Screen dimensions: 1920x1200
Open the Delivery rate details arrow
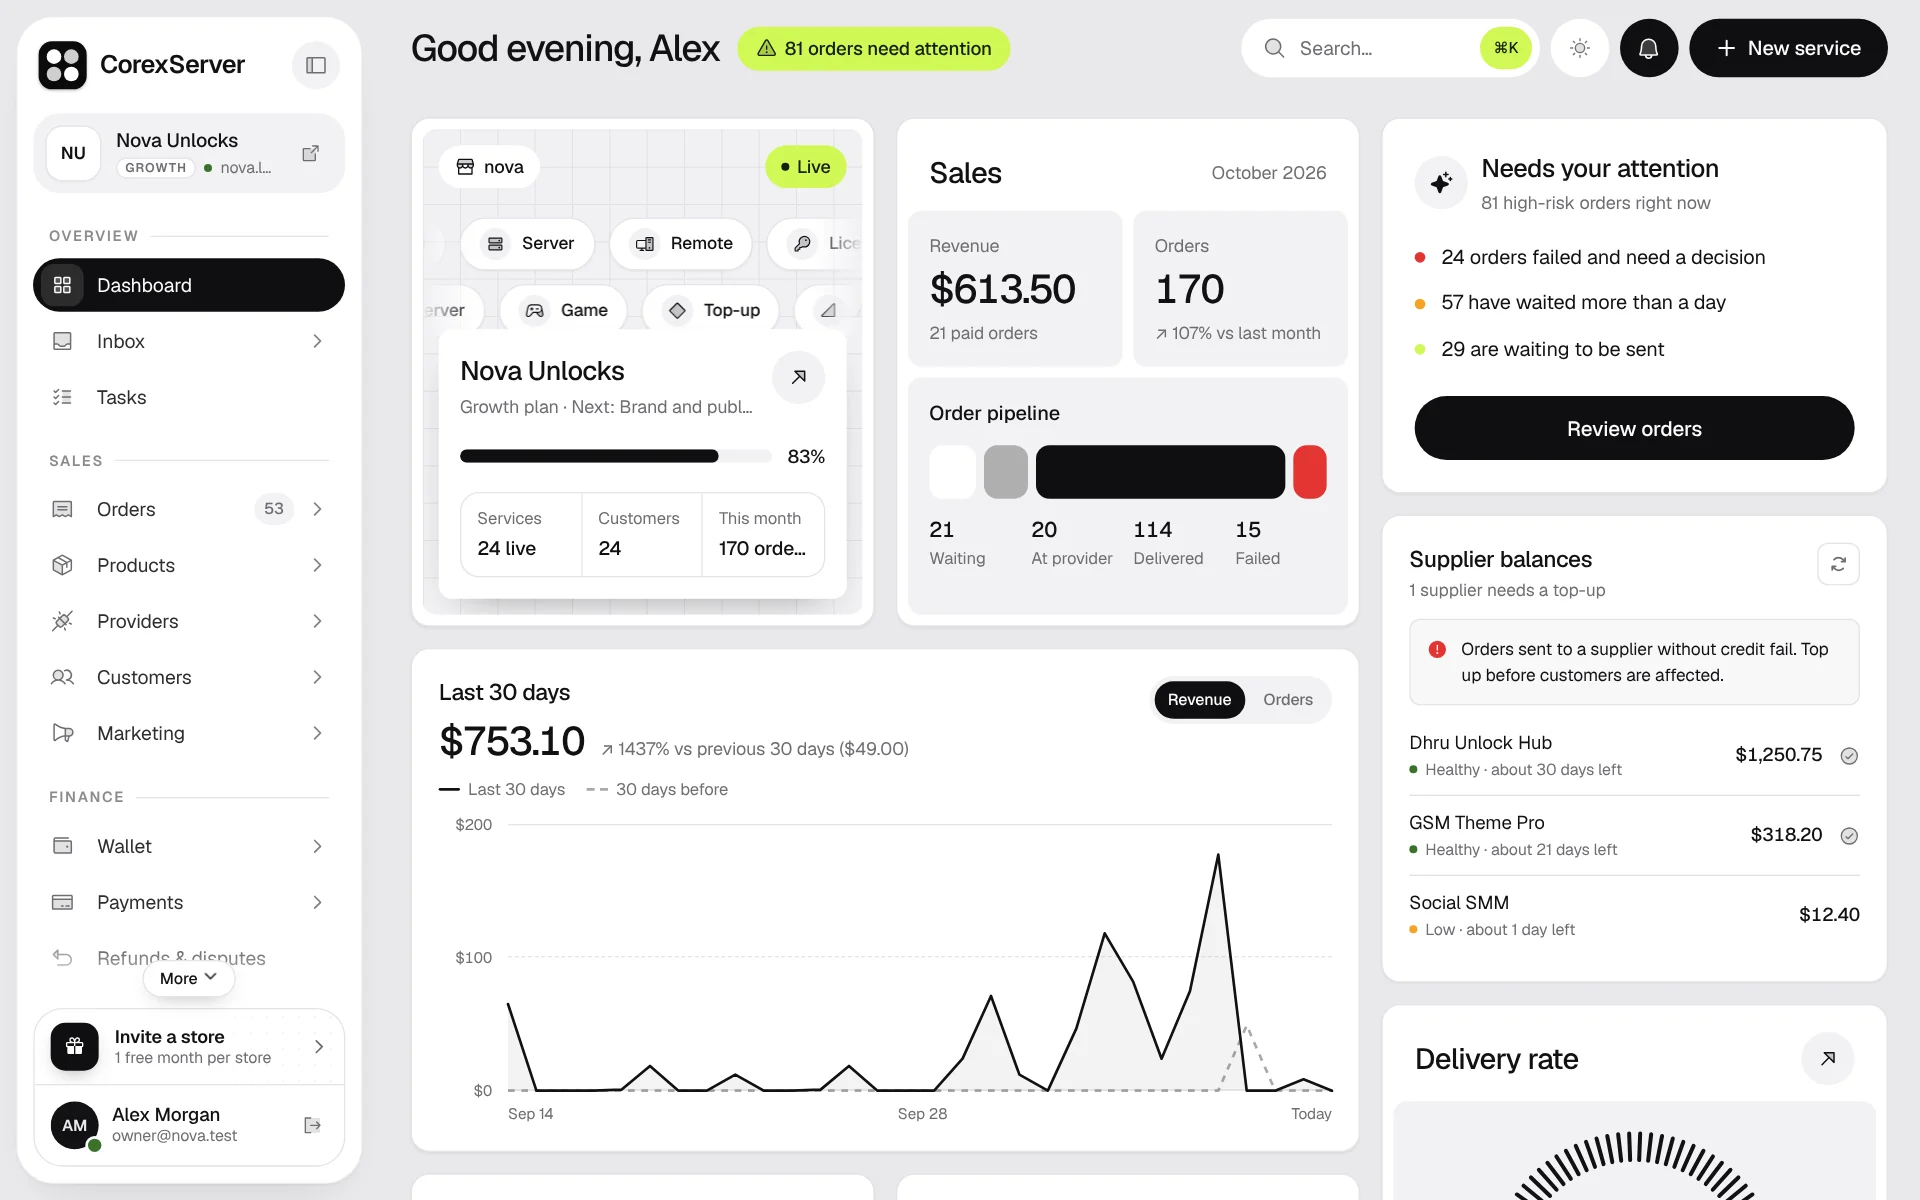(x=1828, y=1058)
